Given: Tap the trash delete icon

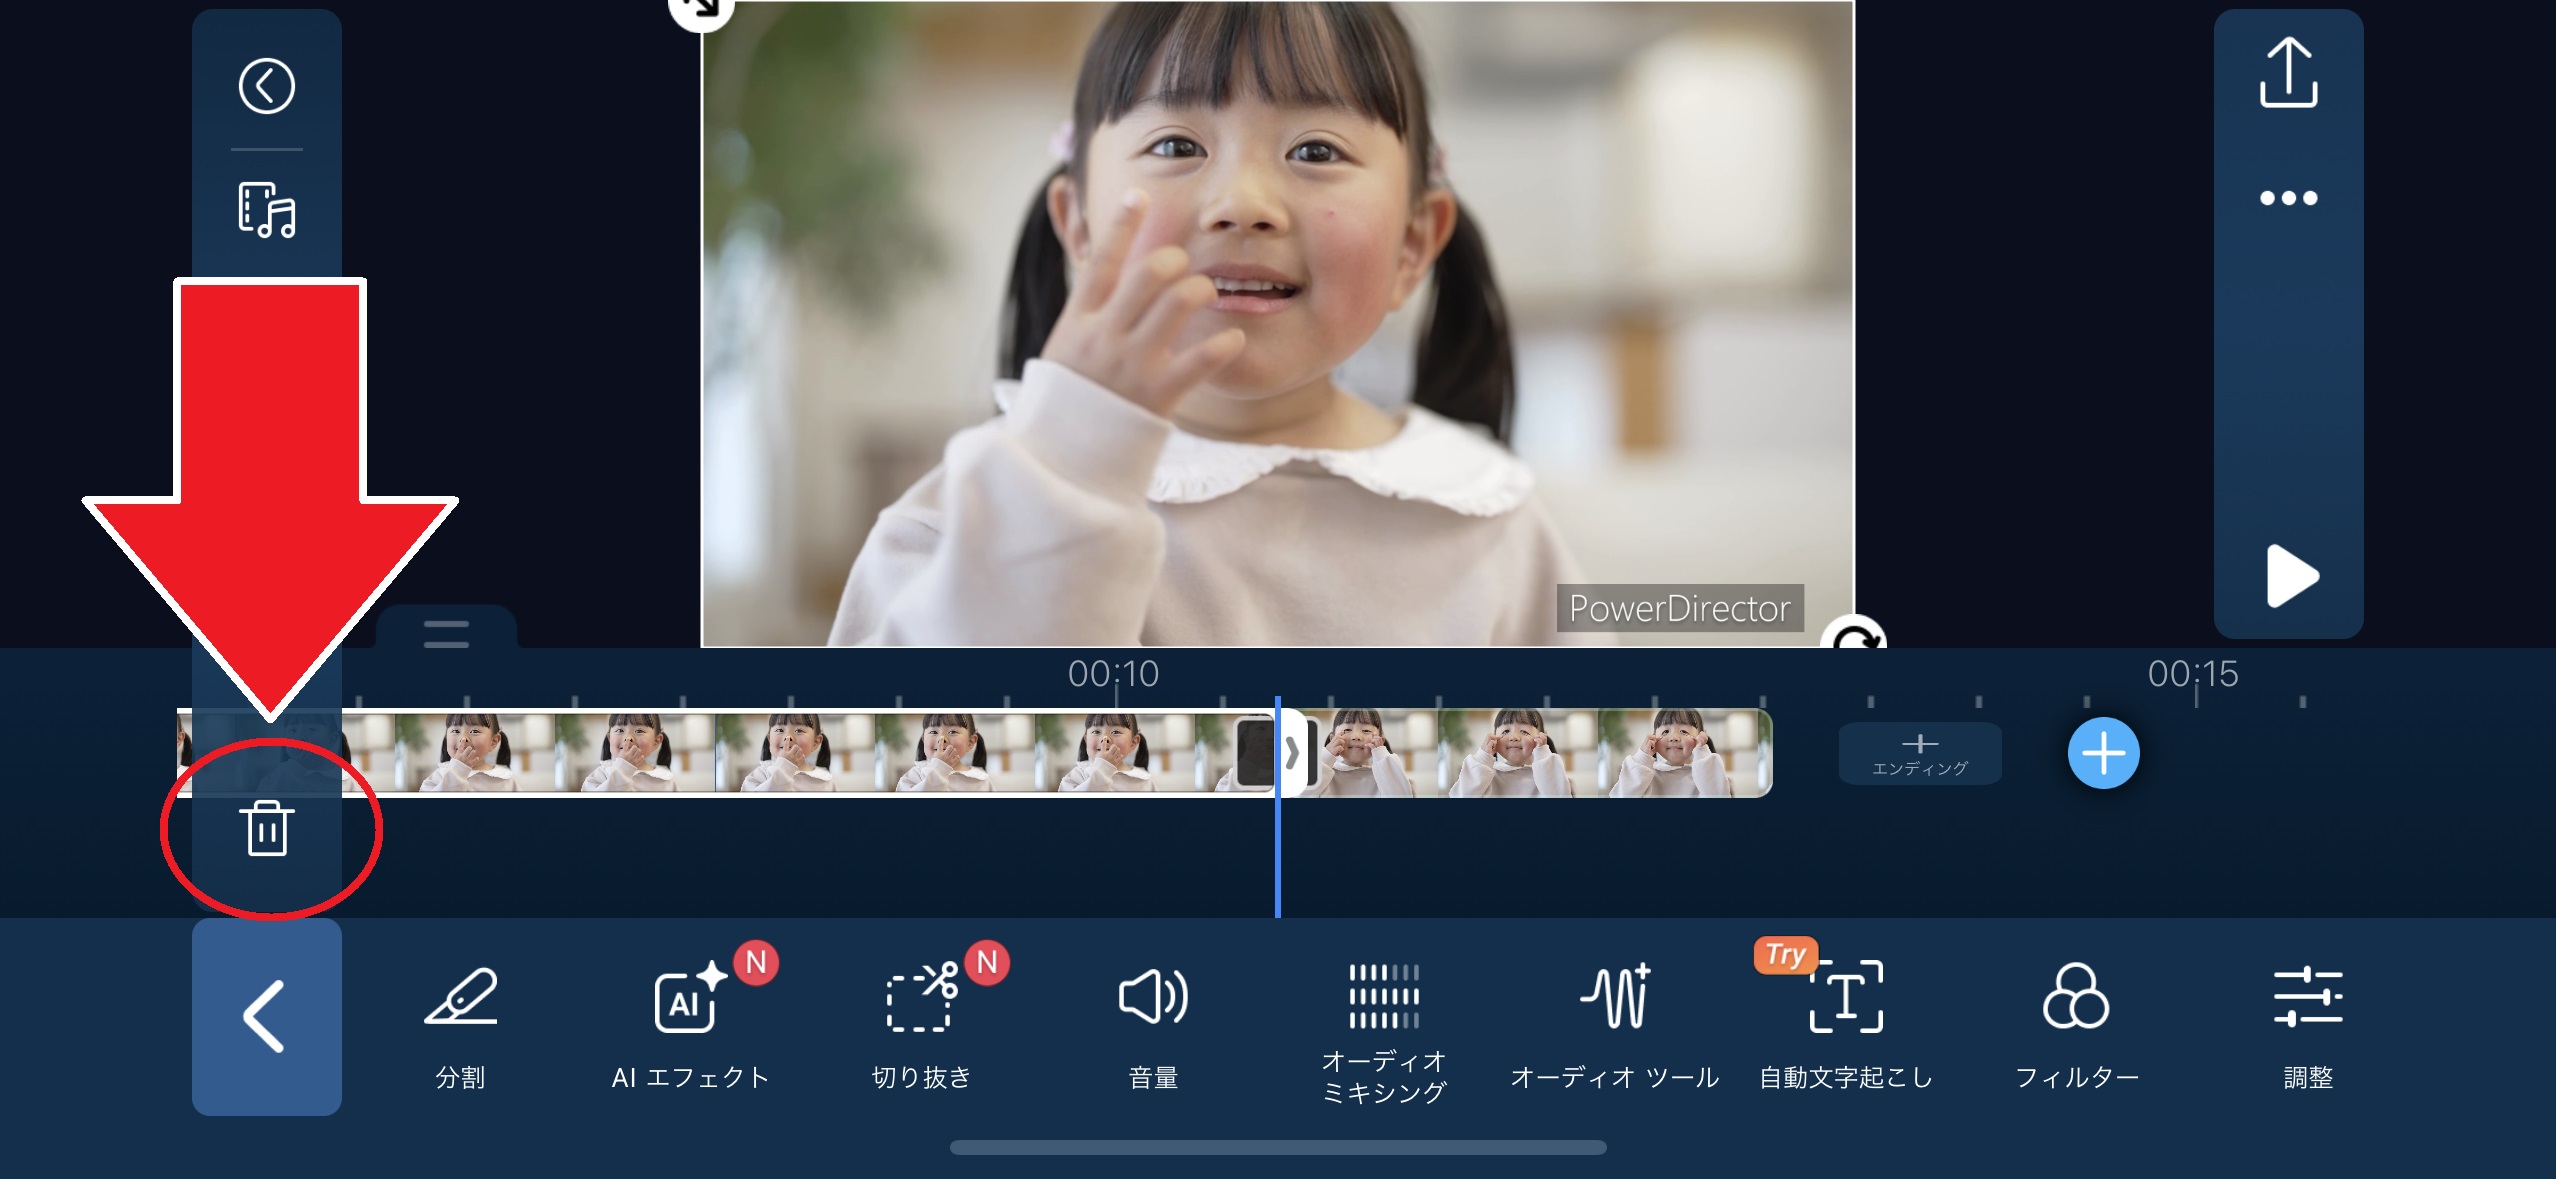Looking at the screenshot, I should (x=267, y=828).
